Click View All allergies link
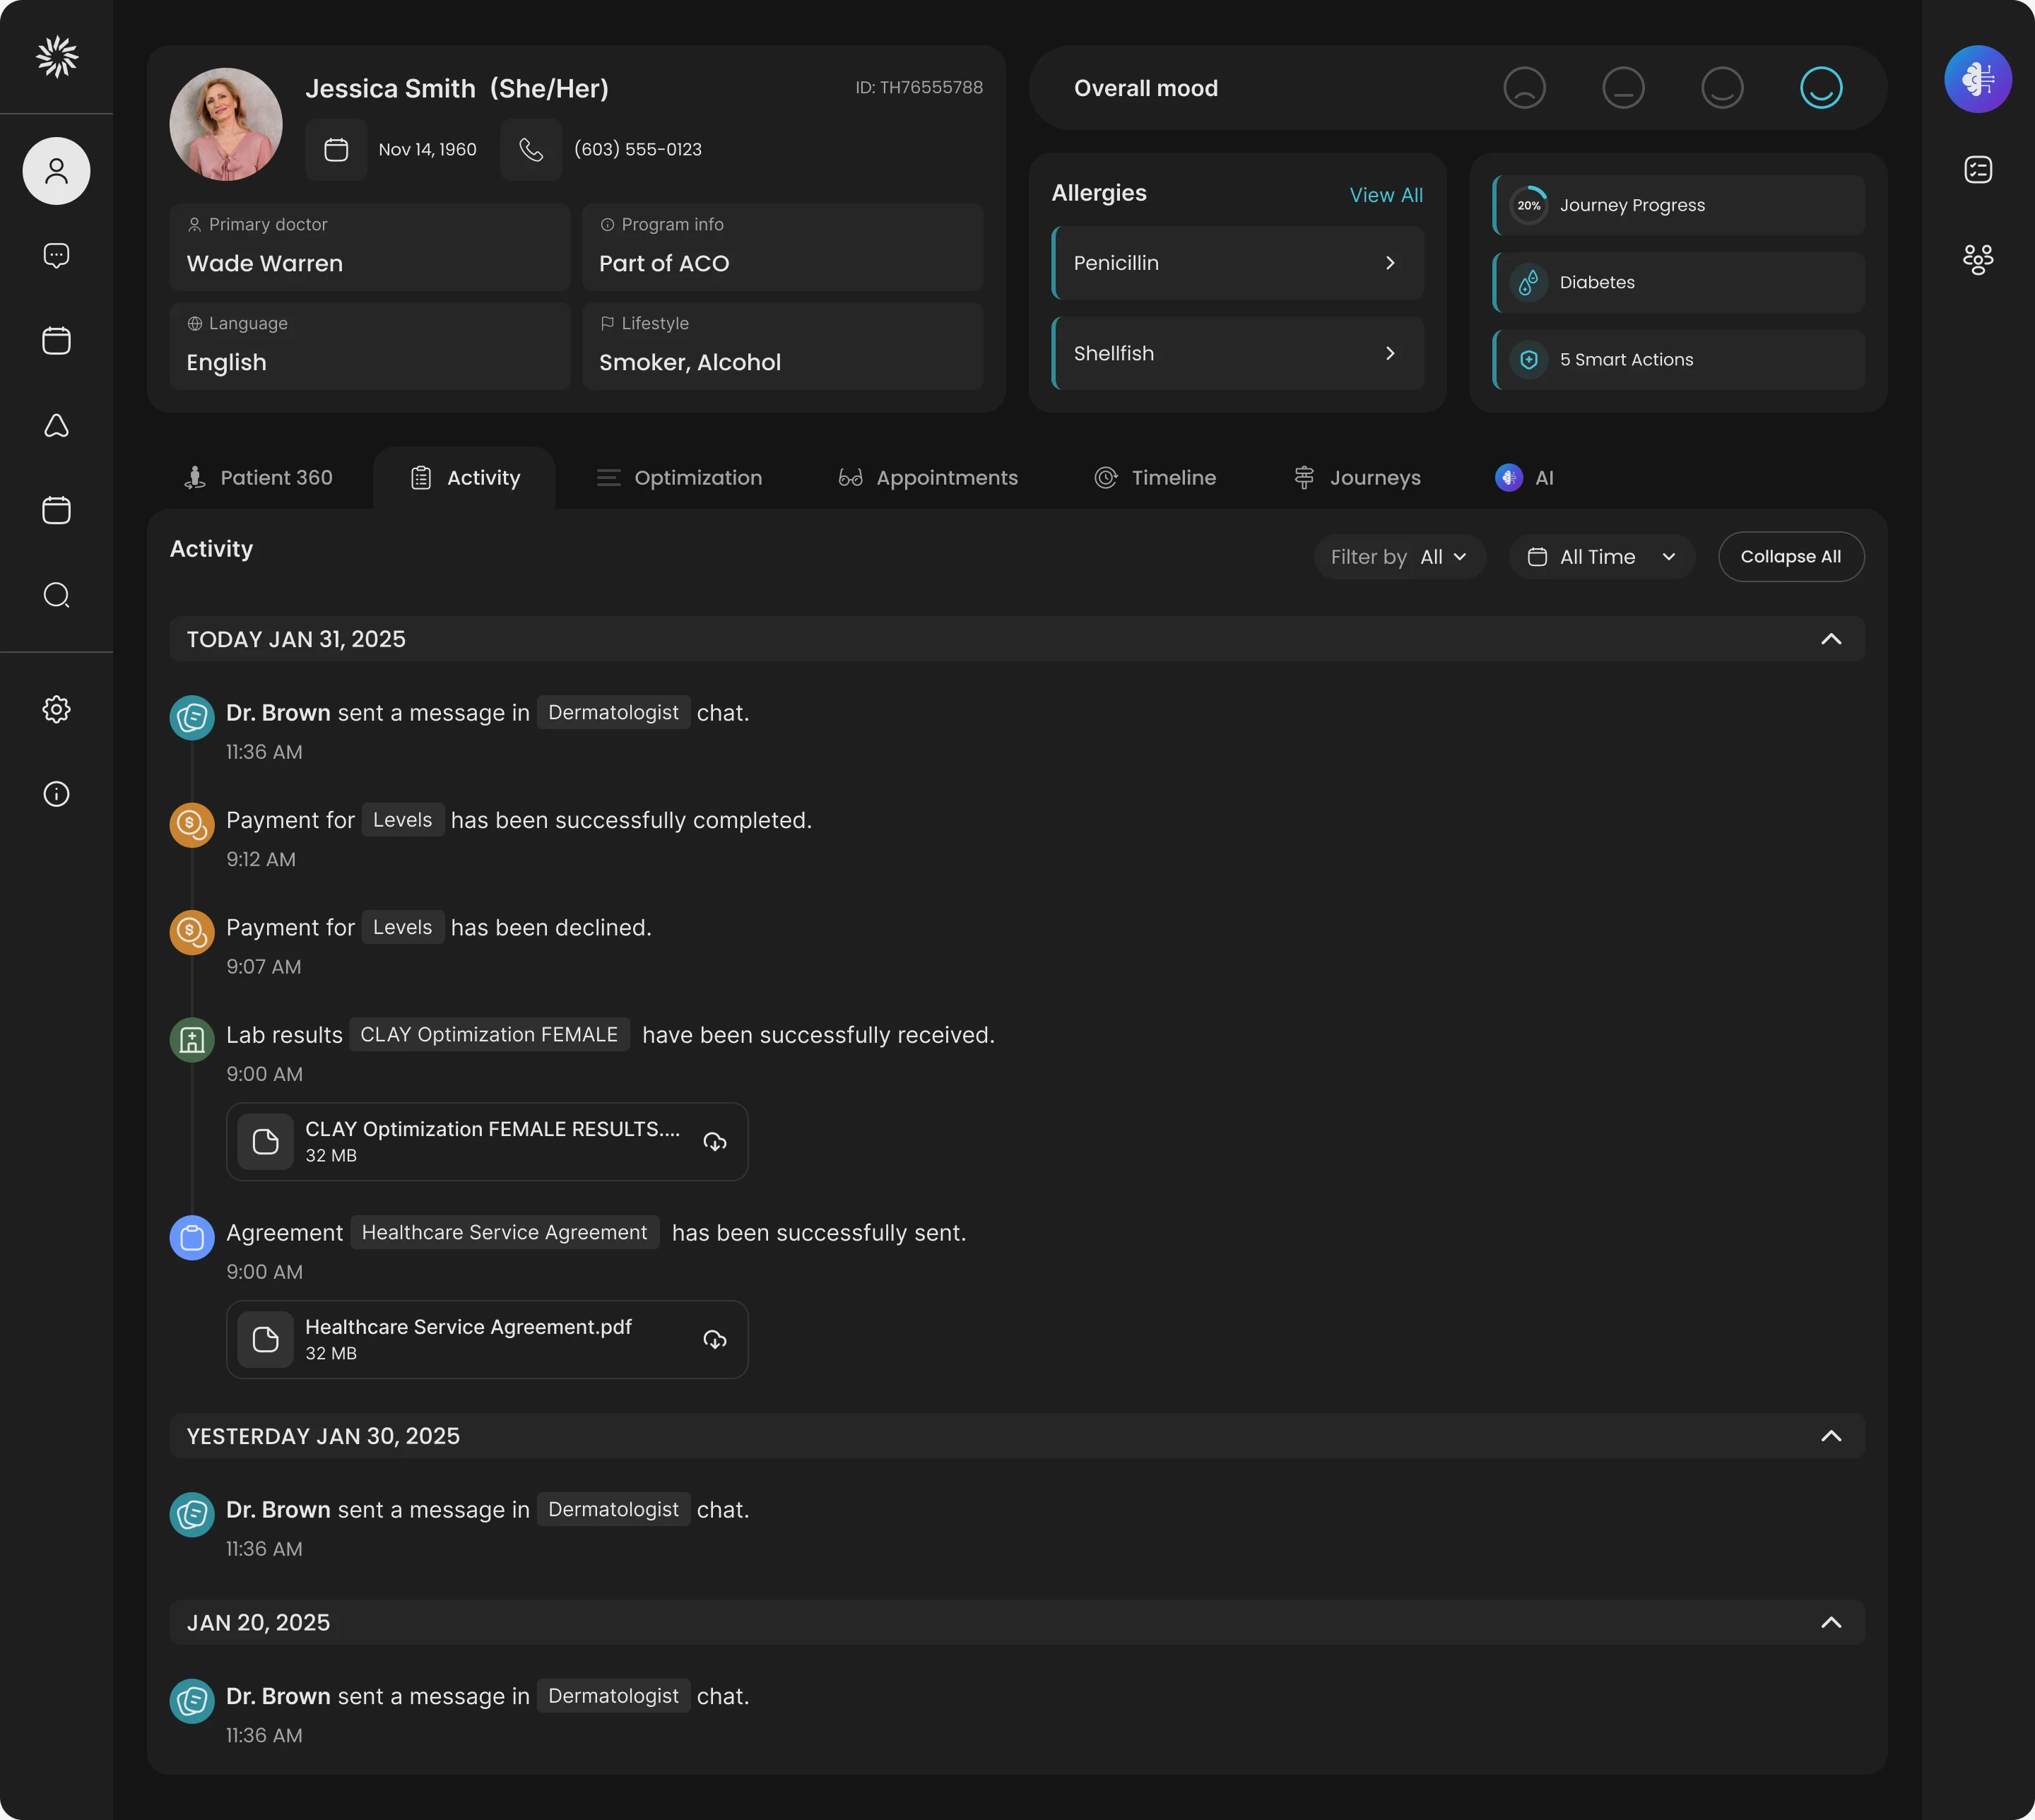This screenshot has height=1820, width=2035. [1385, 196]
